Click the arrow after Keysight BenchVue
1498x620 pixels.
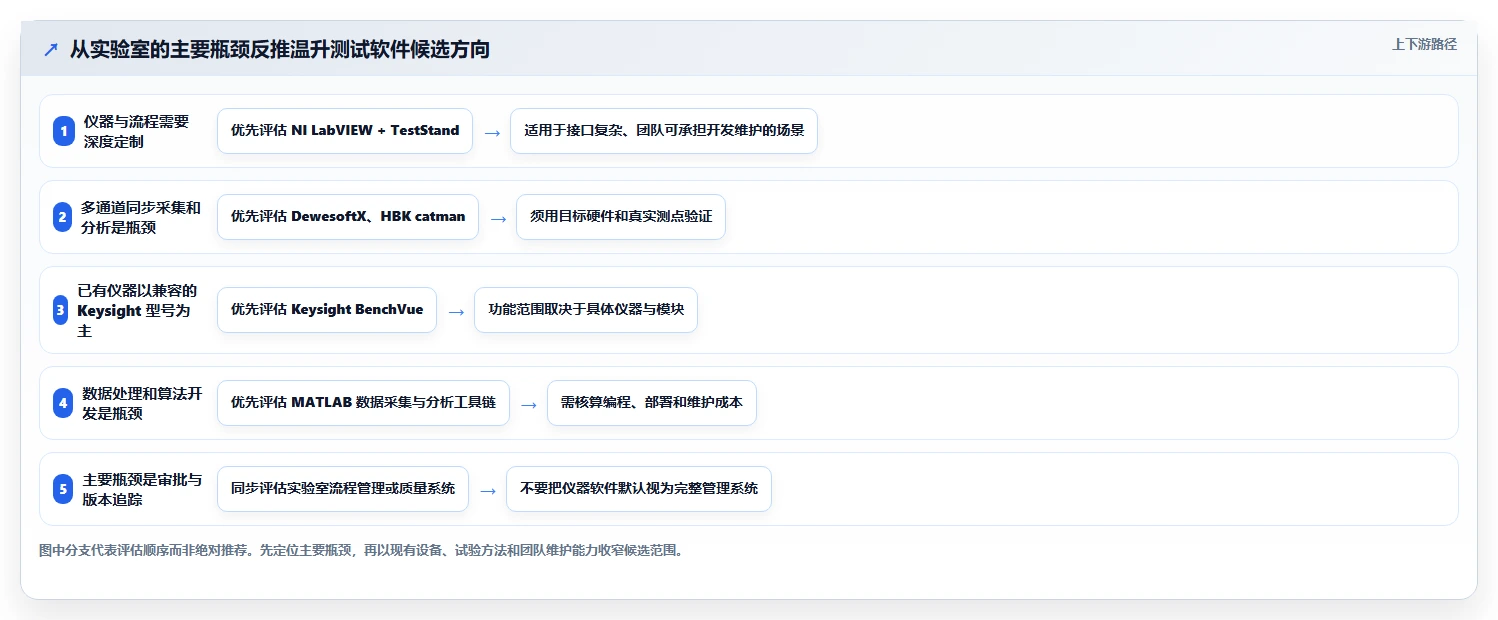coord(456,311)
